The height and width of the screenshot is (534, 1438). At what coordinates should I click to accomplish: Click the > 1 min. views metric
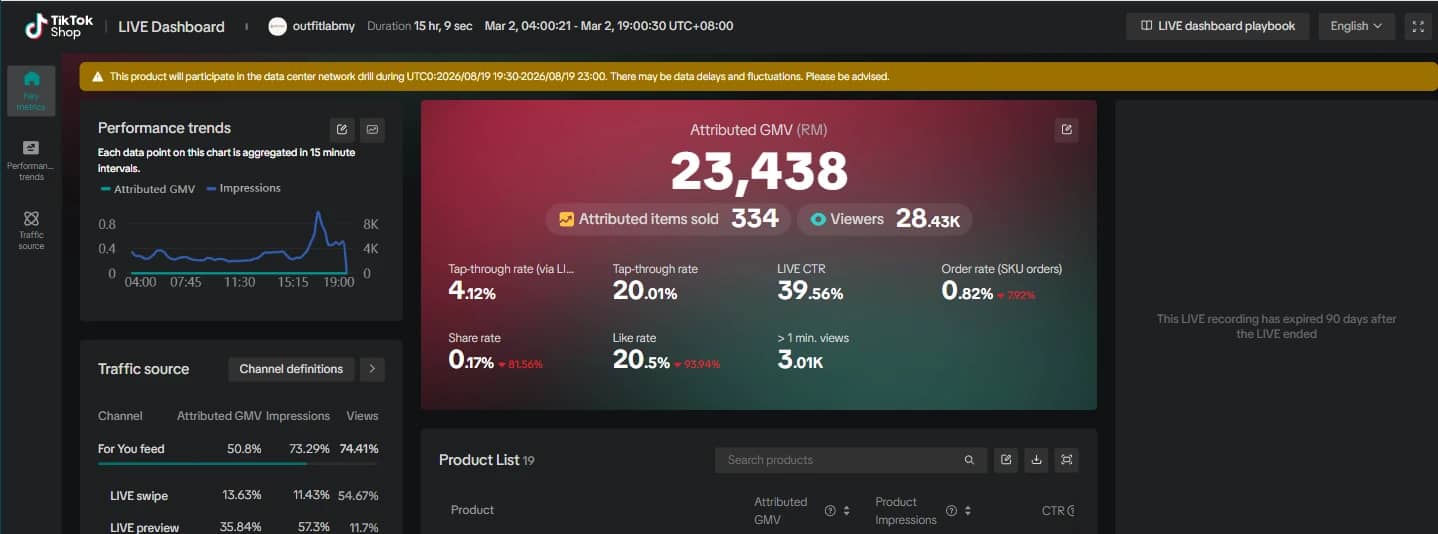point(813,352)
